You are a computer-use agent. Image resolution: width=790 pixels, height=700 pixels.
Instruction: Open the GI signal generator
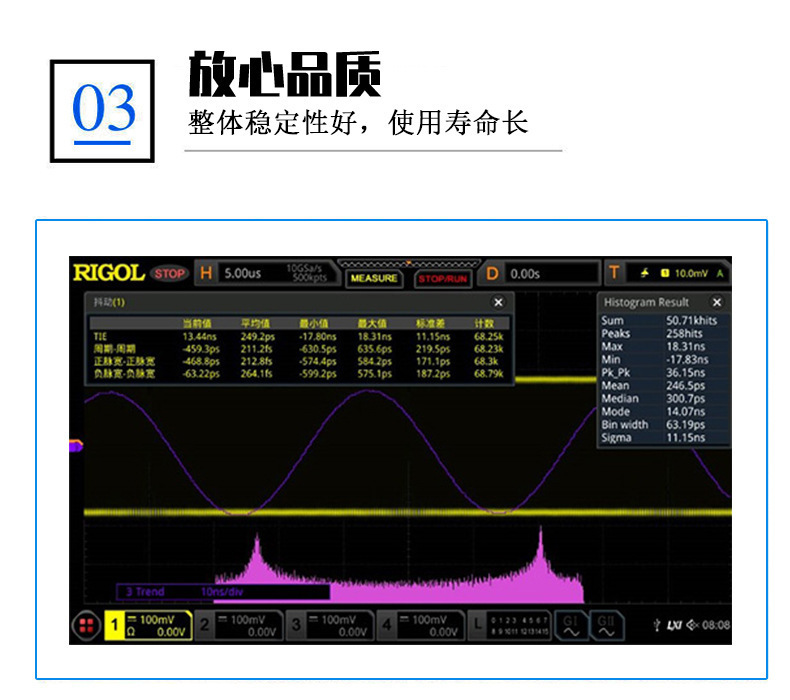click(571, 625)
